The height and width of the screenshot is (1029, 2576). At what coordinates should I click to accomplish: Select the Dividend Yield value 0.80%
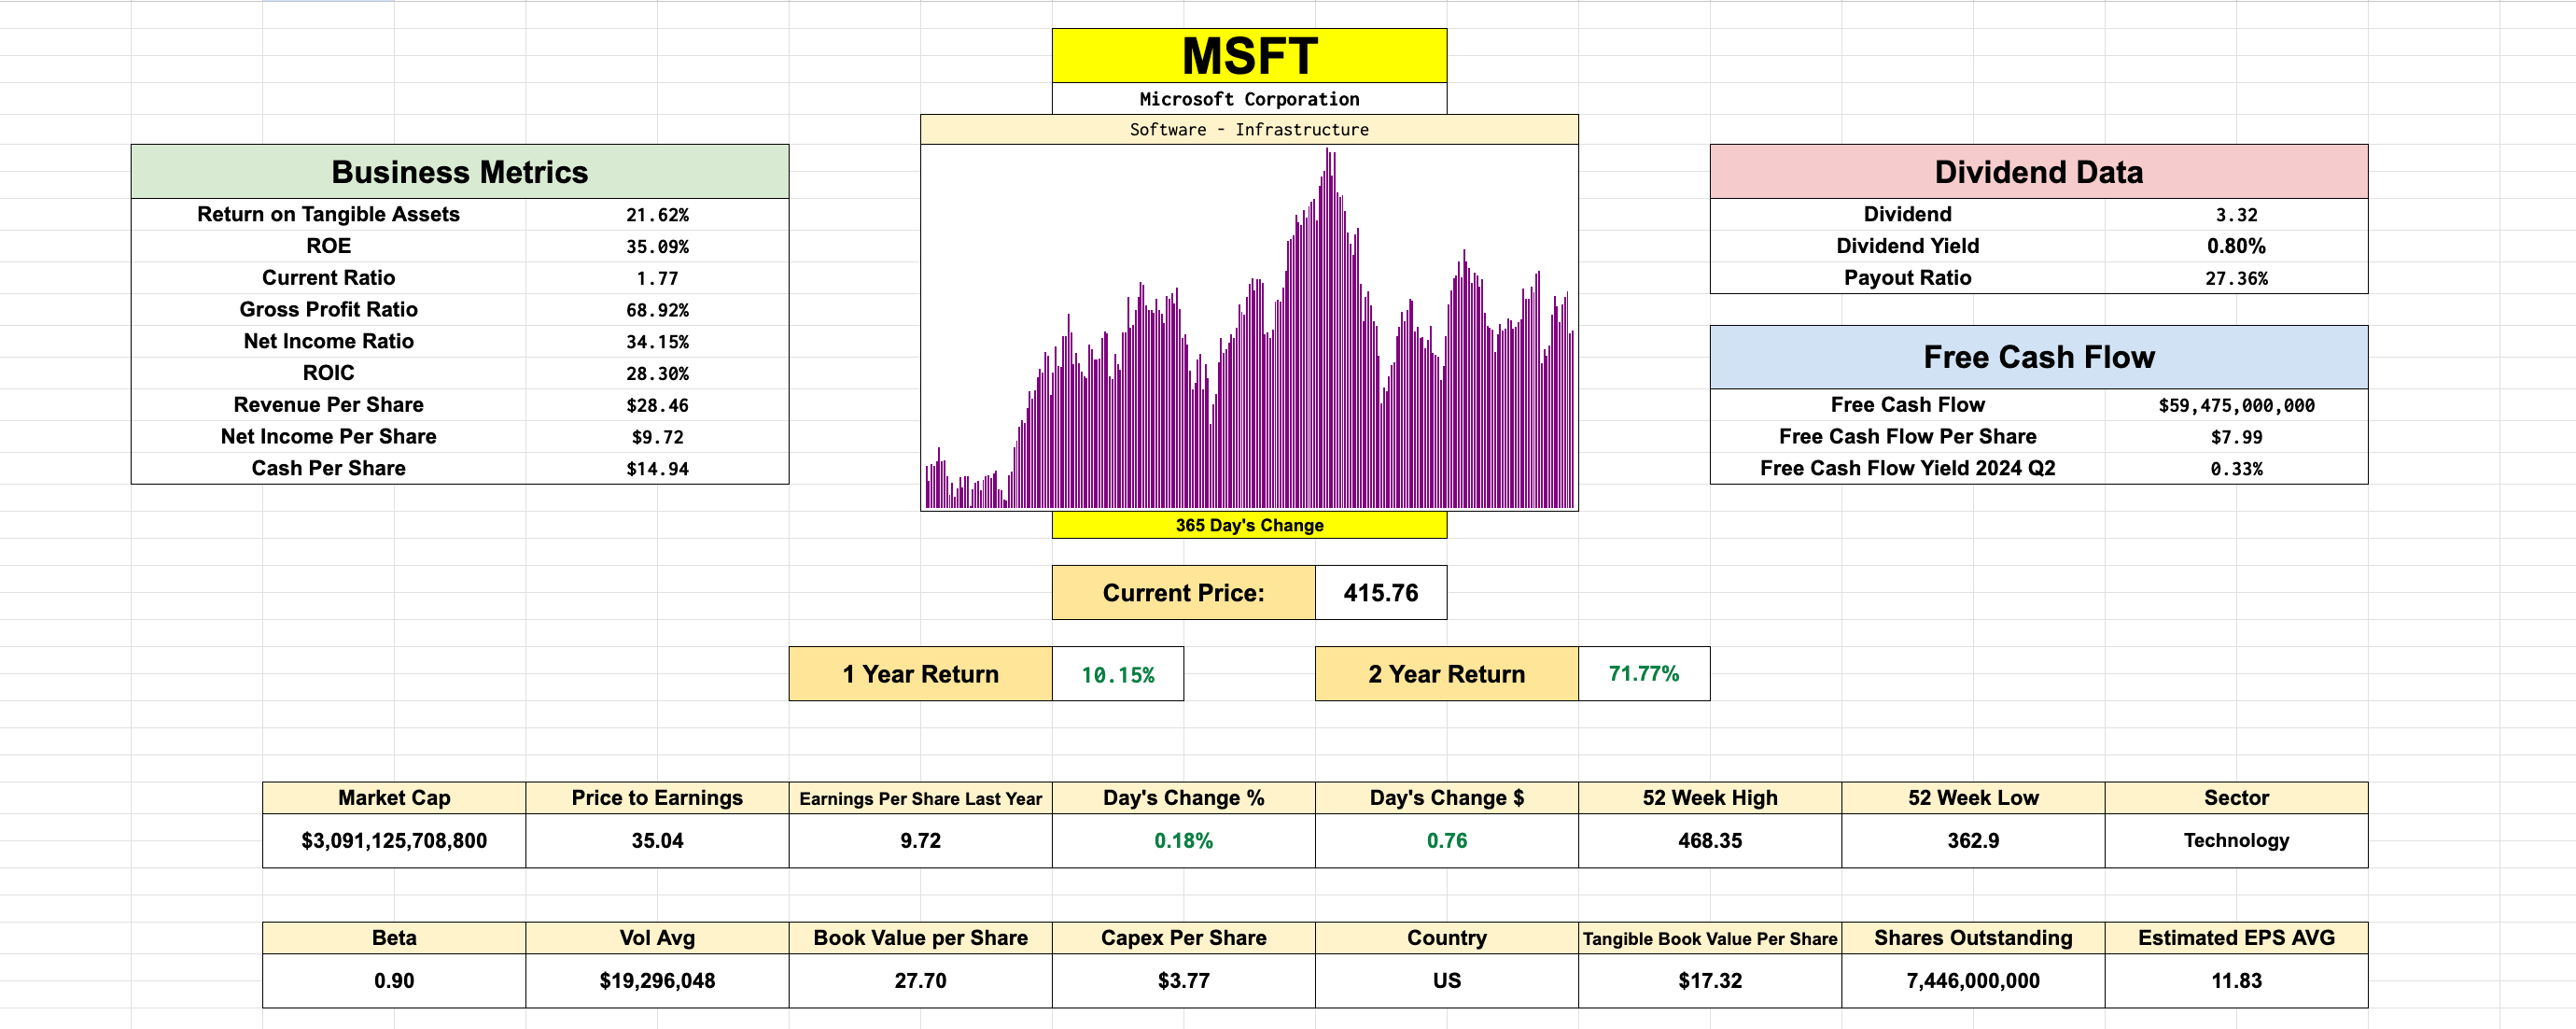pos(2236,246)
